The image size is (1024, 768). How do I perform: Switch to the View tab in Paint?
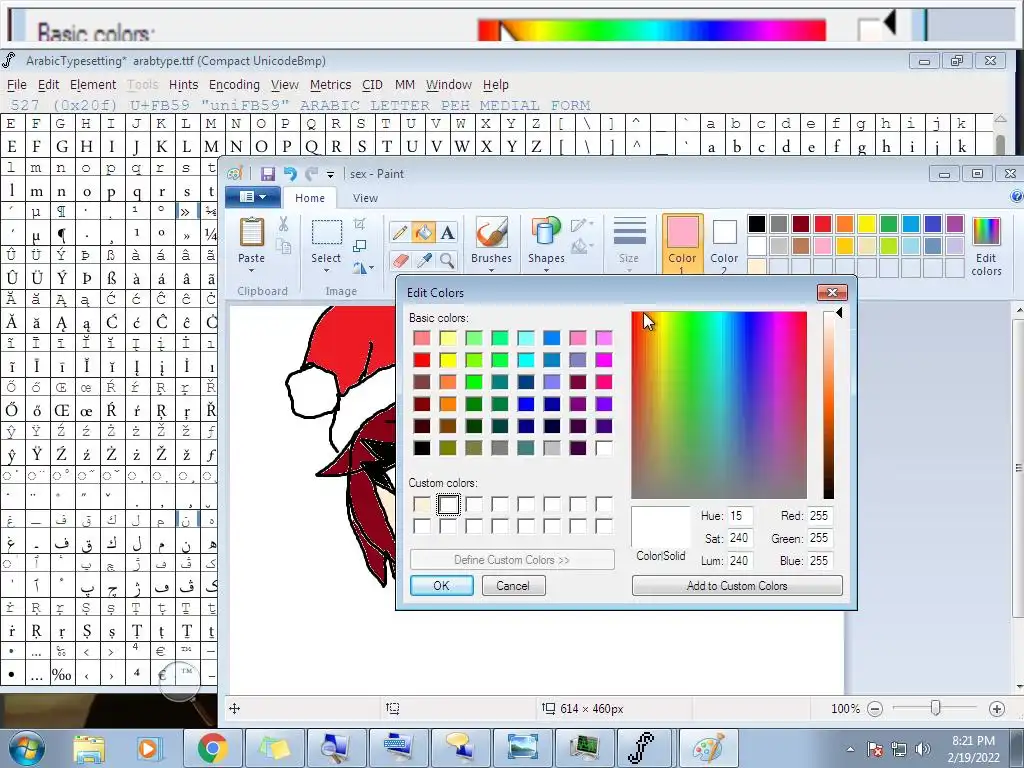(x=365, y=198)
